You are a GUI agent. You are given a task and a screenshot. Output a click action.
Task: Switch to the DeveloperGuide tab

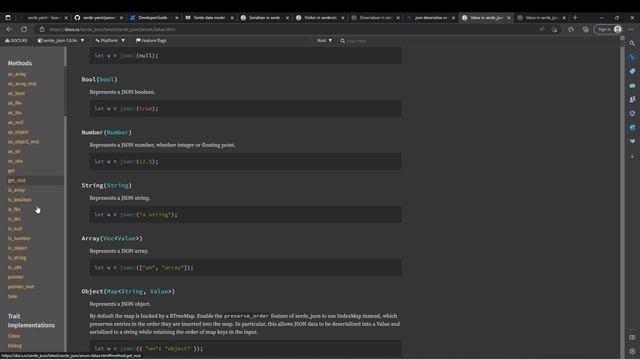tap(153, 18)
